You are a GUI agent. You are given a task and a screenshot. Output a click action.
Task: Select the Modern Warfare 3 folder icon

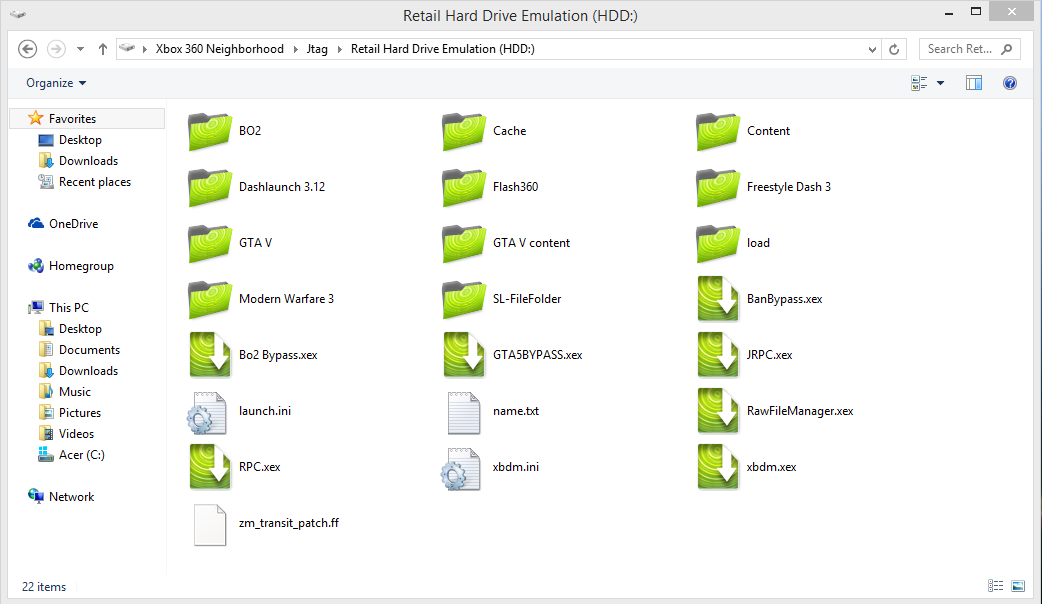point(210,299)
